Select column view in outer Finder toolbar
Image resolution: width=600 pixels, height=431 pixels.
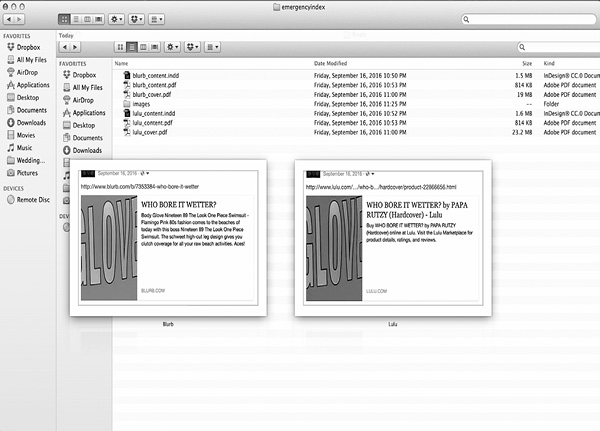(x=87, y=19)
